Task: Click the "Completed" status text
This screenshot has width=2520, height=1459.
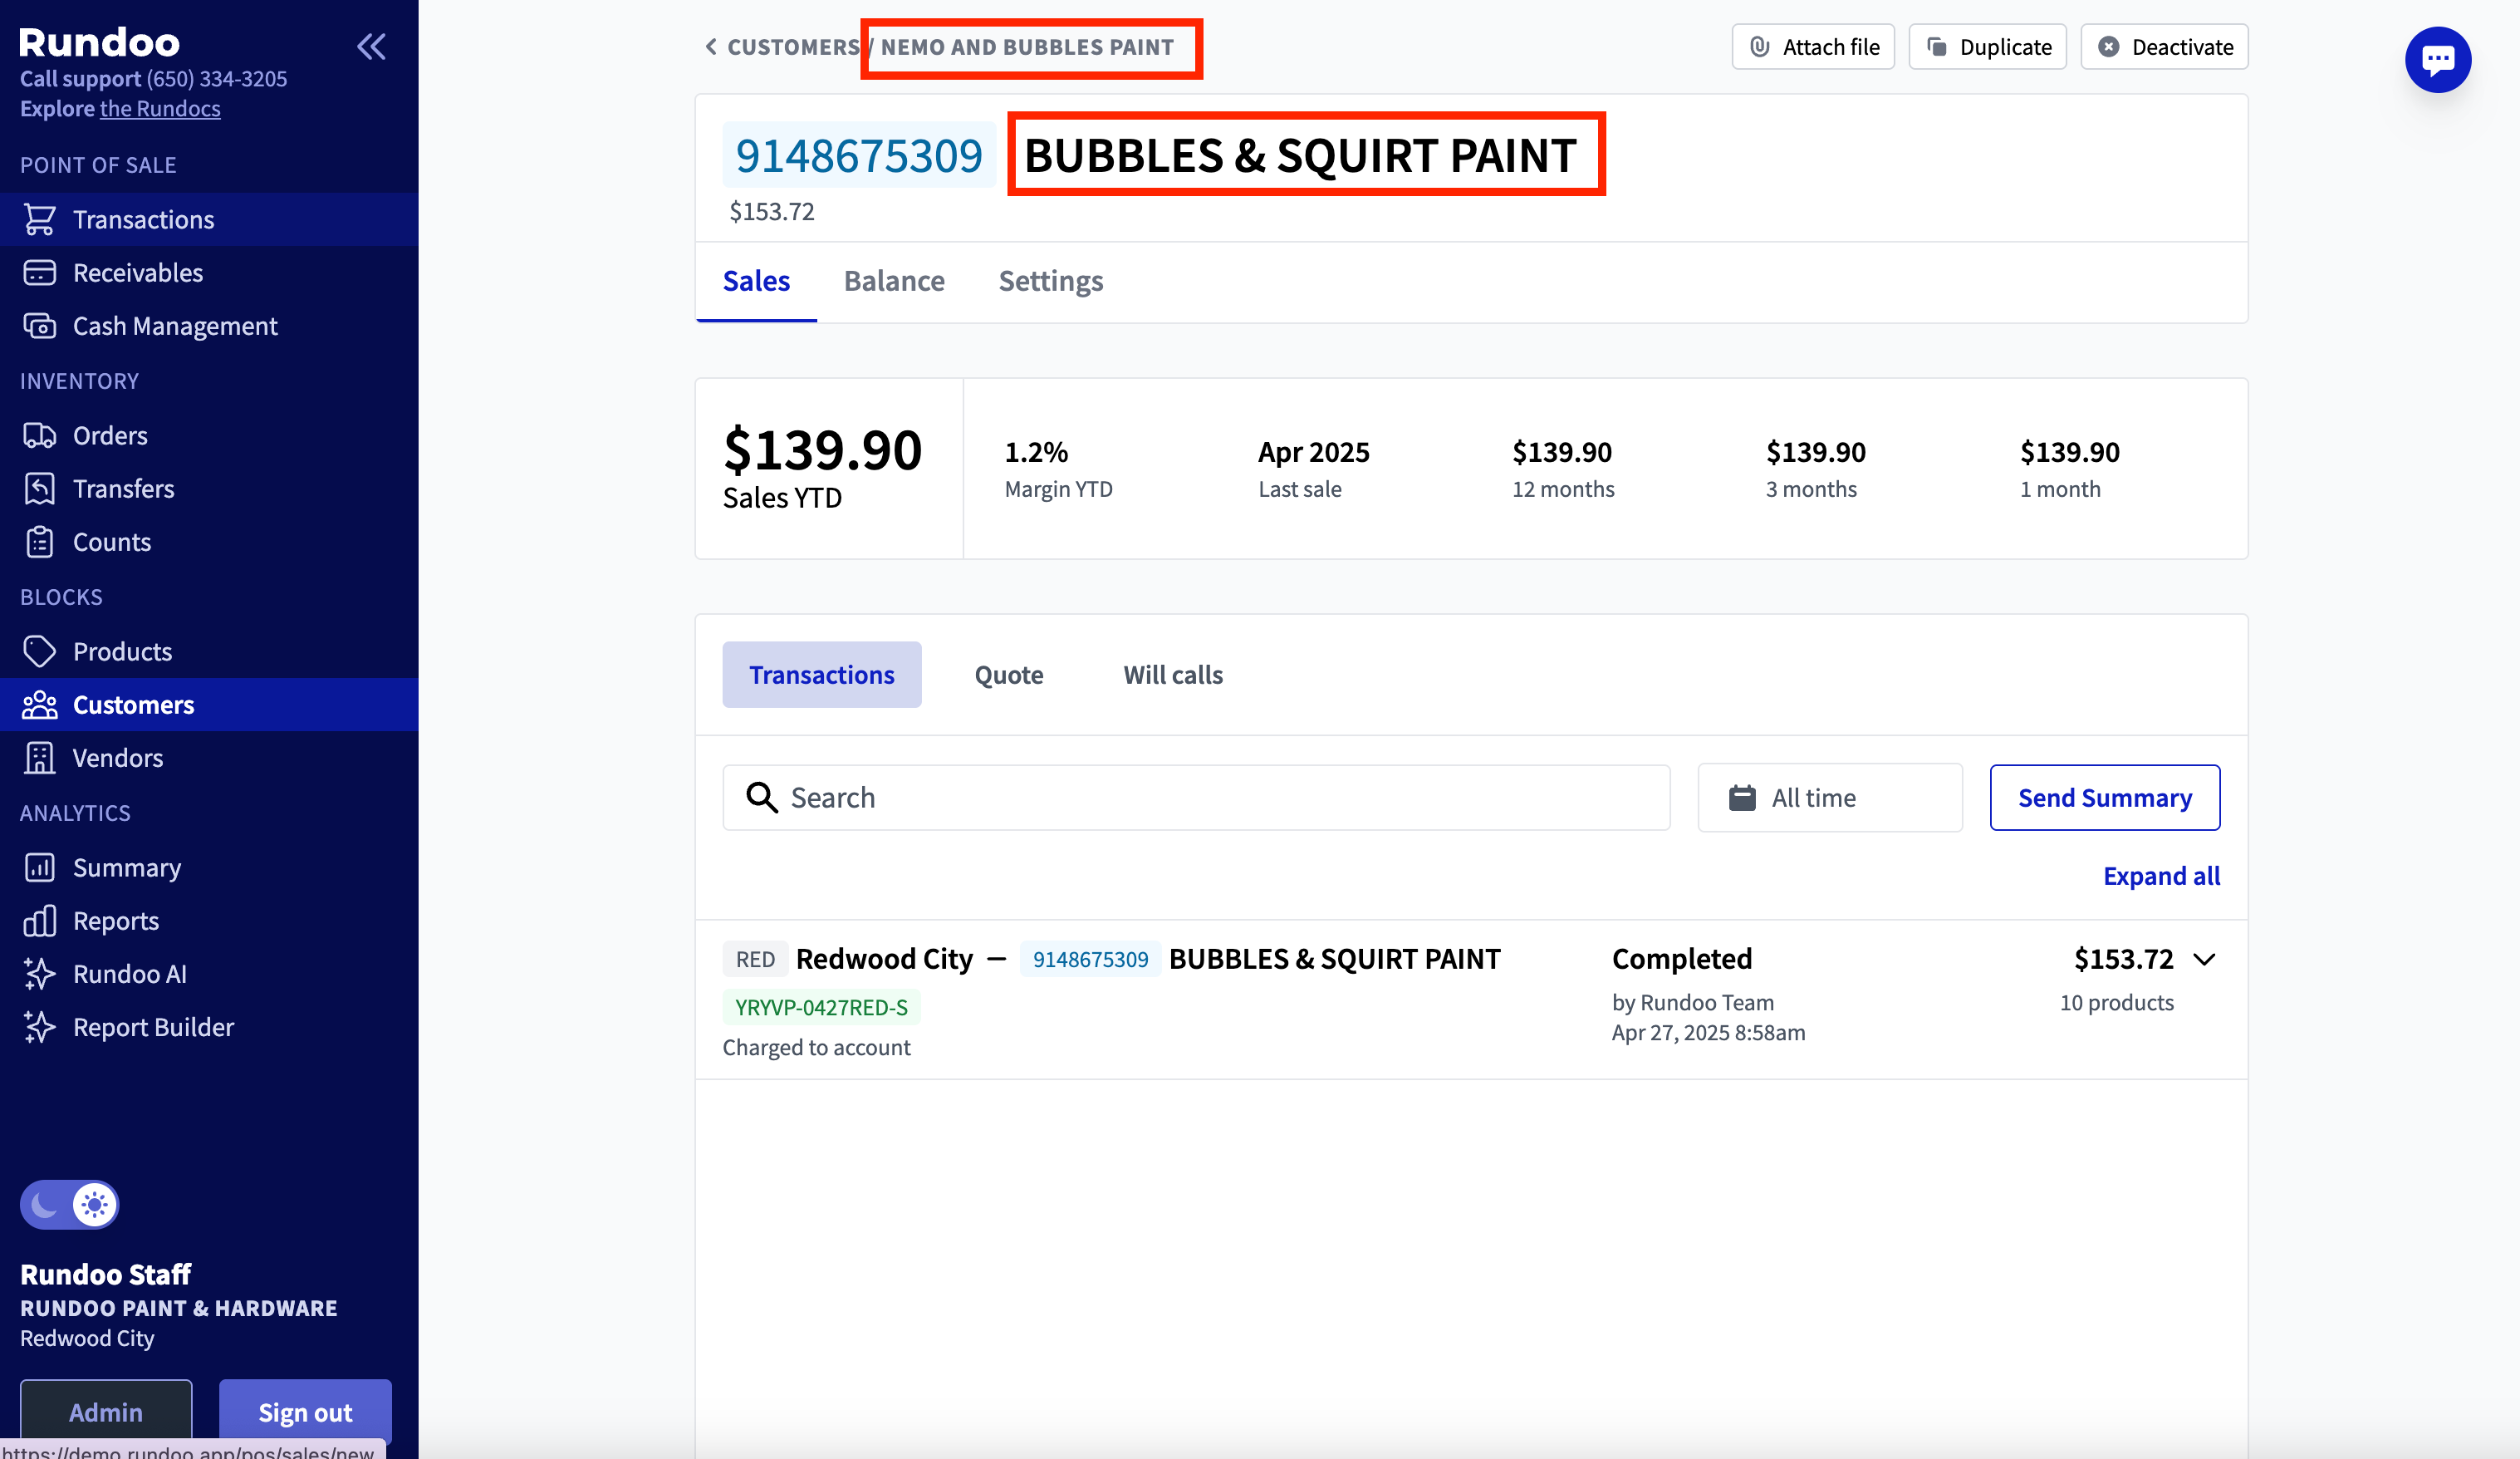Action: click(x=1681, y=958)
